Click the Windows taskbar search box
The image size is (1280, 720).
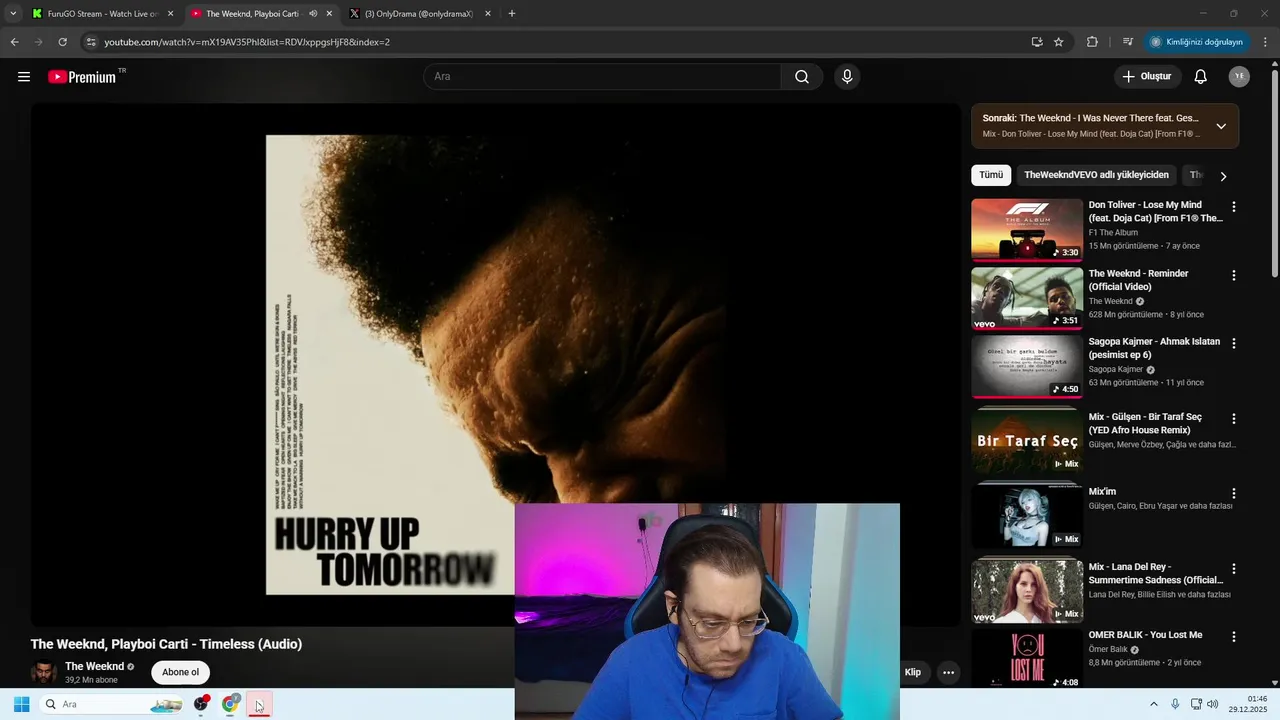tap(112, 704)
